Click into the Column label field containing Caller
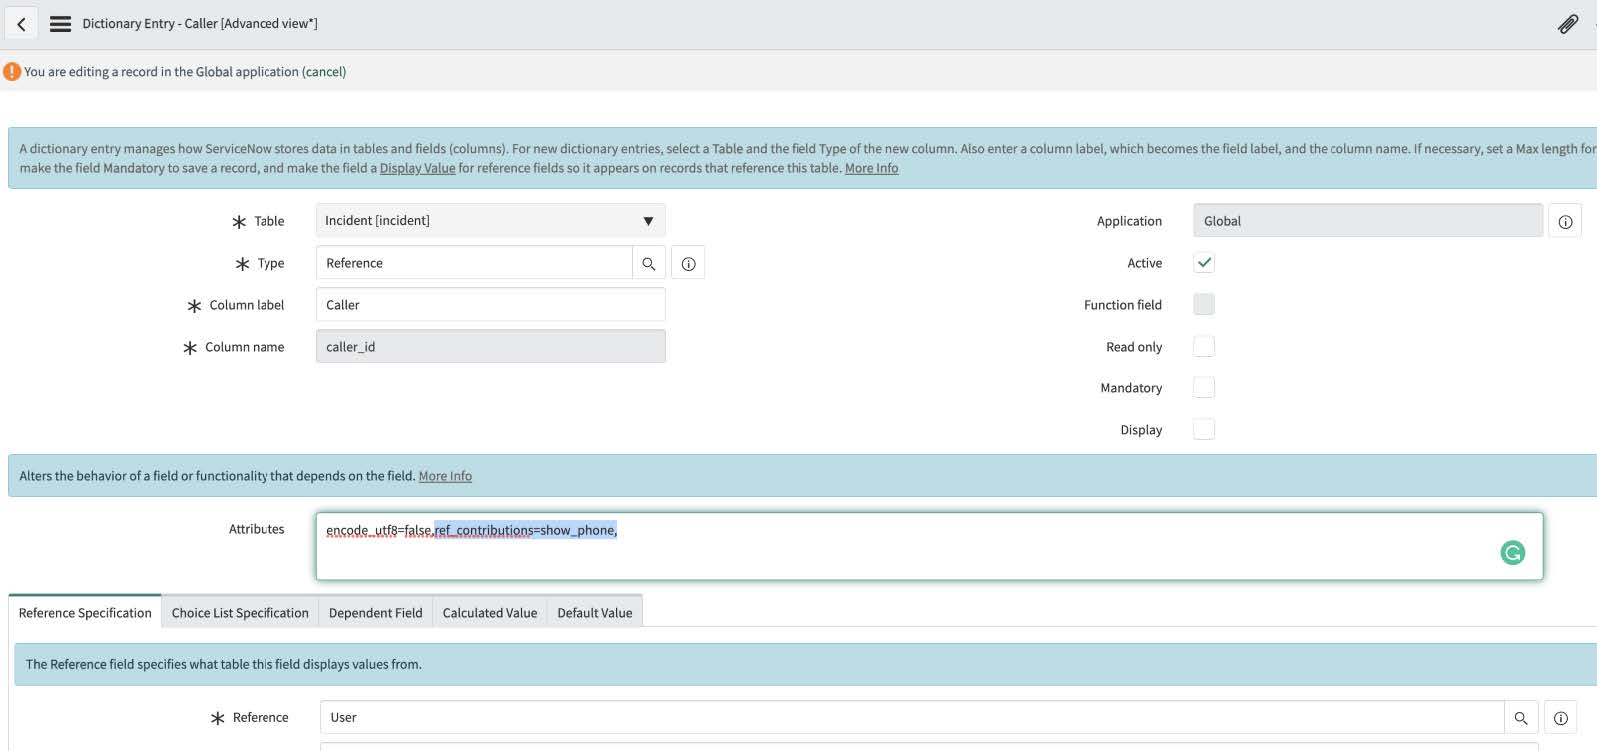 491,305
